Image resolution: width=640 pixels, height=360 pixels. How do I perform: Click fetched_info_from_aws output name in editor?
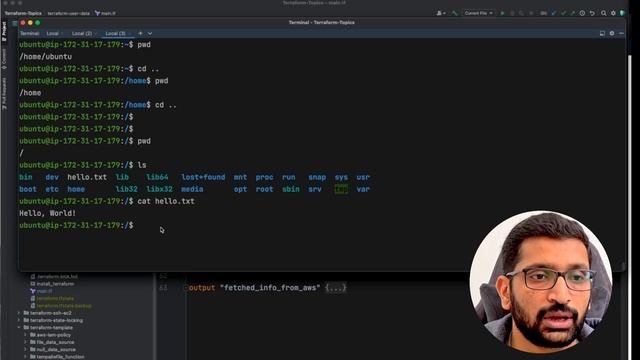click(270, 288)
